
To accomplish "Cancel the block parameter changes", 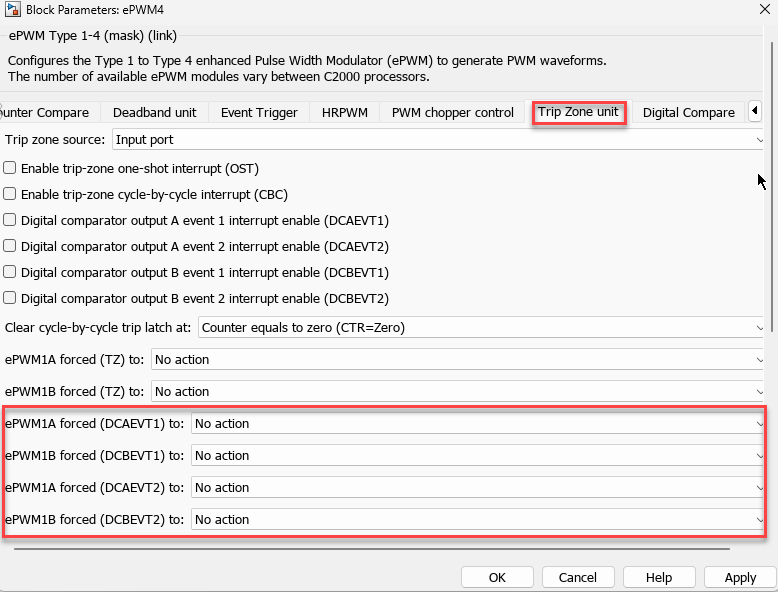I will point(577,577).
